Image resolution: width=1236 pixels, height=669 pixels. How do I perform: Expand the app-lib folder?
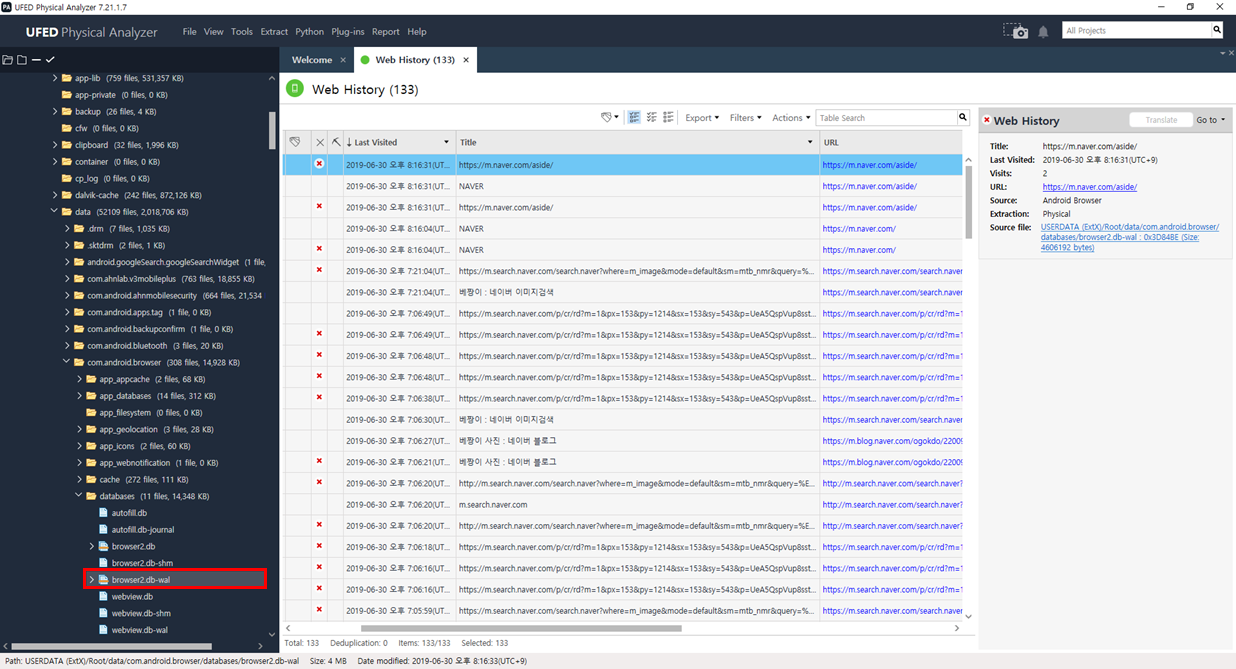click(x=55, y=78)
